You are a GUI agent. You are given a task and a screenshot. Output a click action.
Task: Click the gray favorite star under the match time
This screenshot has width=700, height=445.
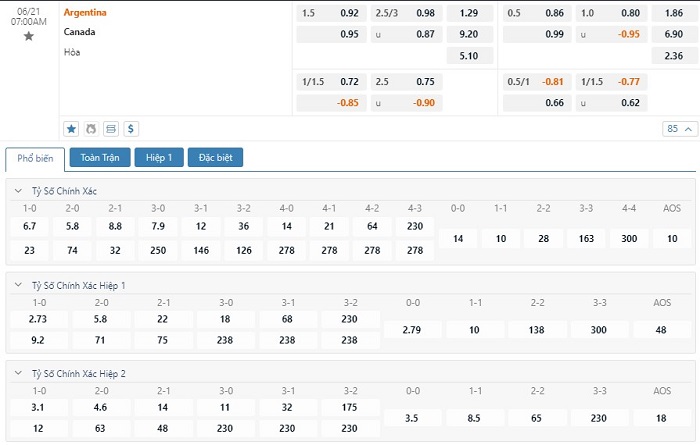click(28, 36)
